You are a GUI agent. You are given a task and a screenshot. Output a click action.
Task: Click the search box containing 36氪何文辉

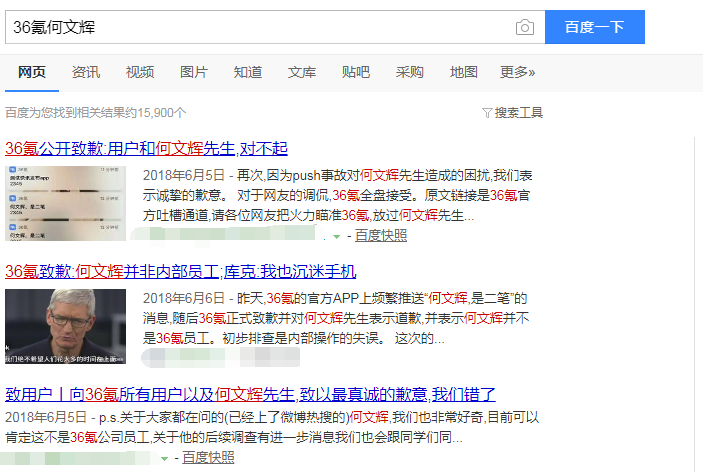pos(275,27)
